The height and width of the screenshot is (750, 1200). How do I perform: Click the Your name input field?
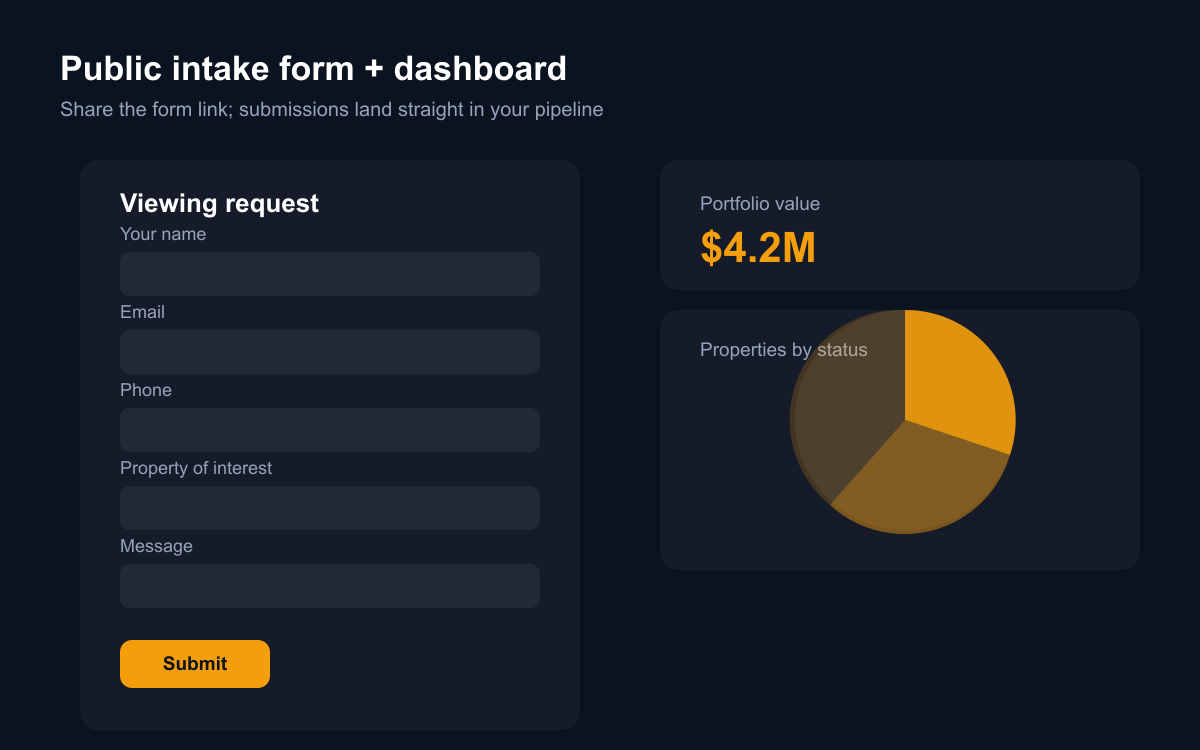[330, 274]
